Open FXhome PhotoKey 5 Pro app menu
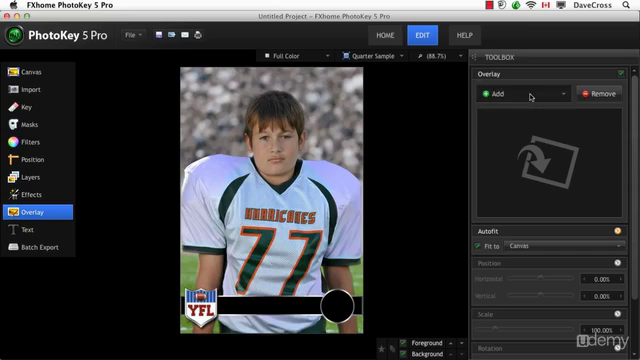This screenshot has height=360, width=640. (70, 5)
